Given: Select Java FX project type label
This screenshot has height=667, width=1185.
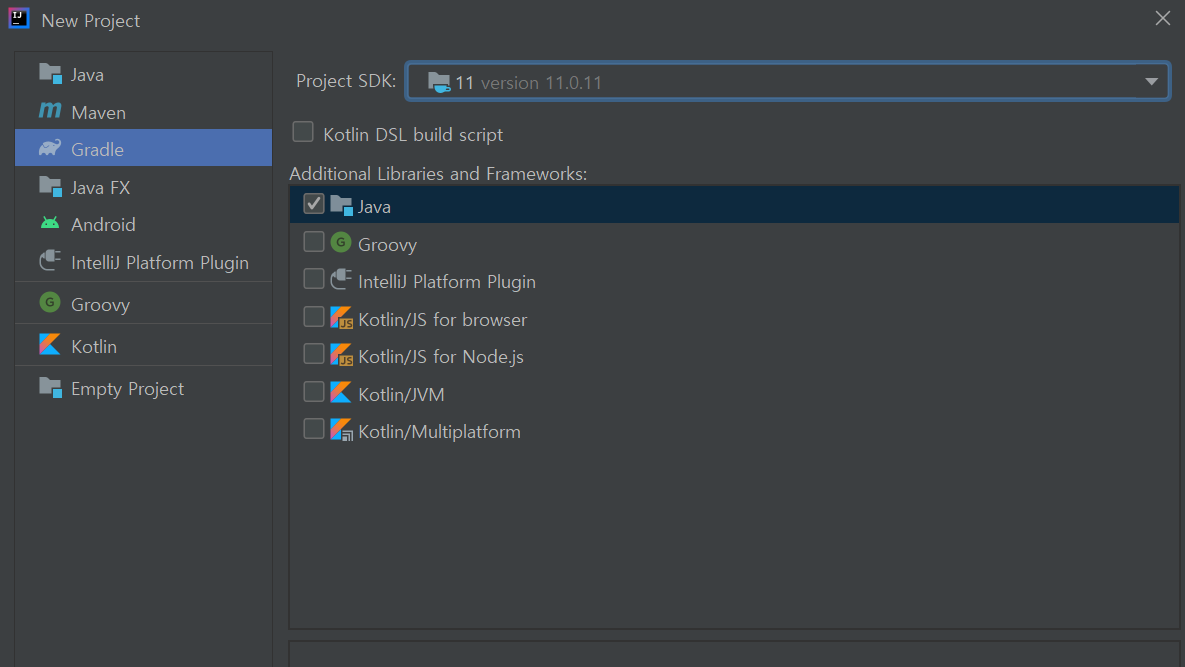Looking at the screenshot, I should pos(101,187).
